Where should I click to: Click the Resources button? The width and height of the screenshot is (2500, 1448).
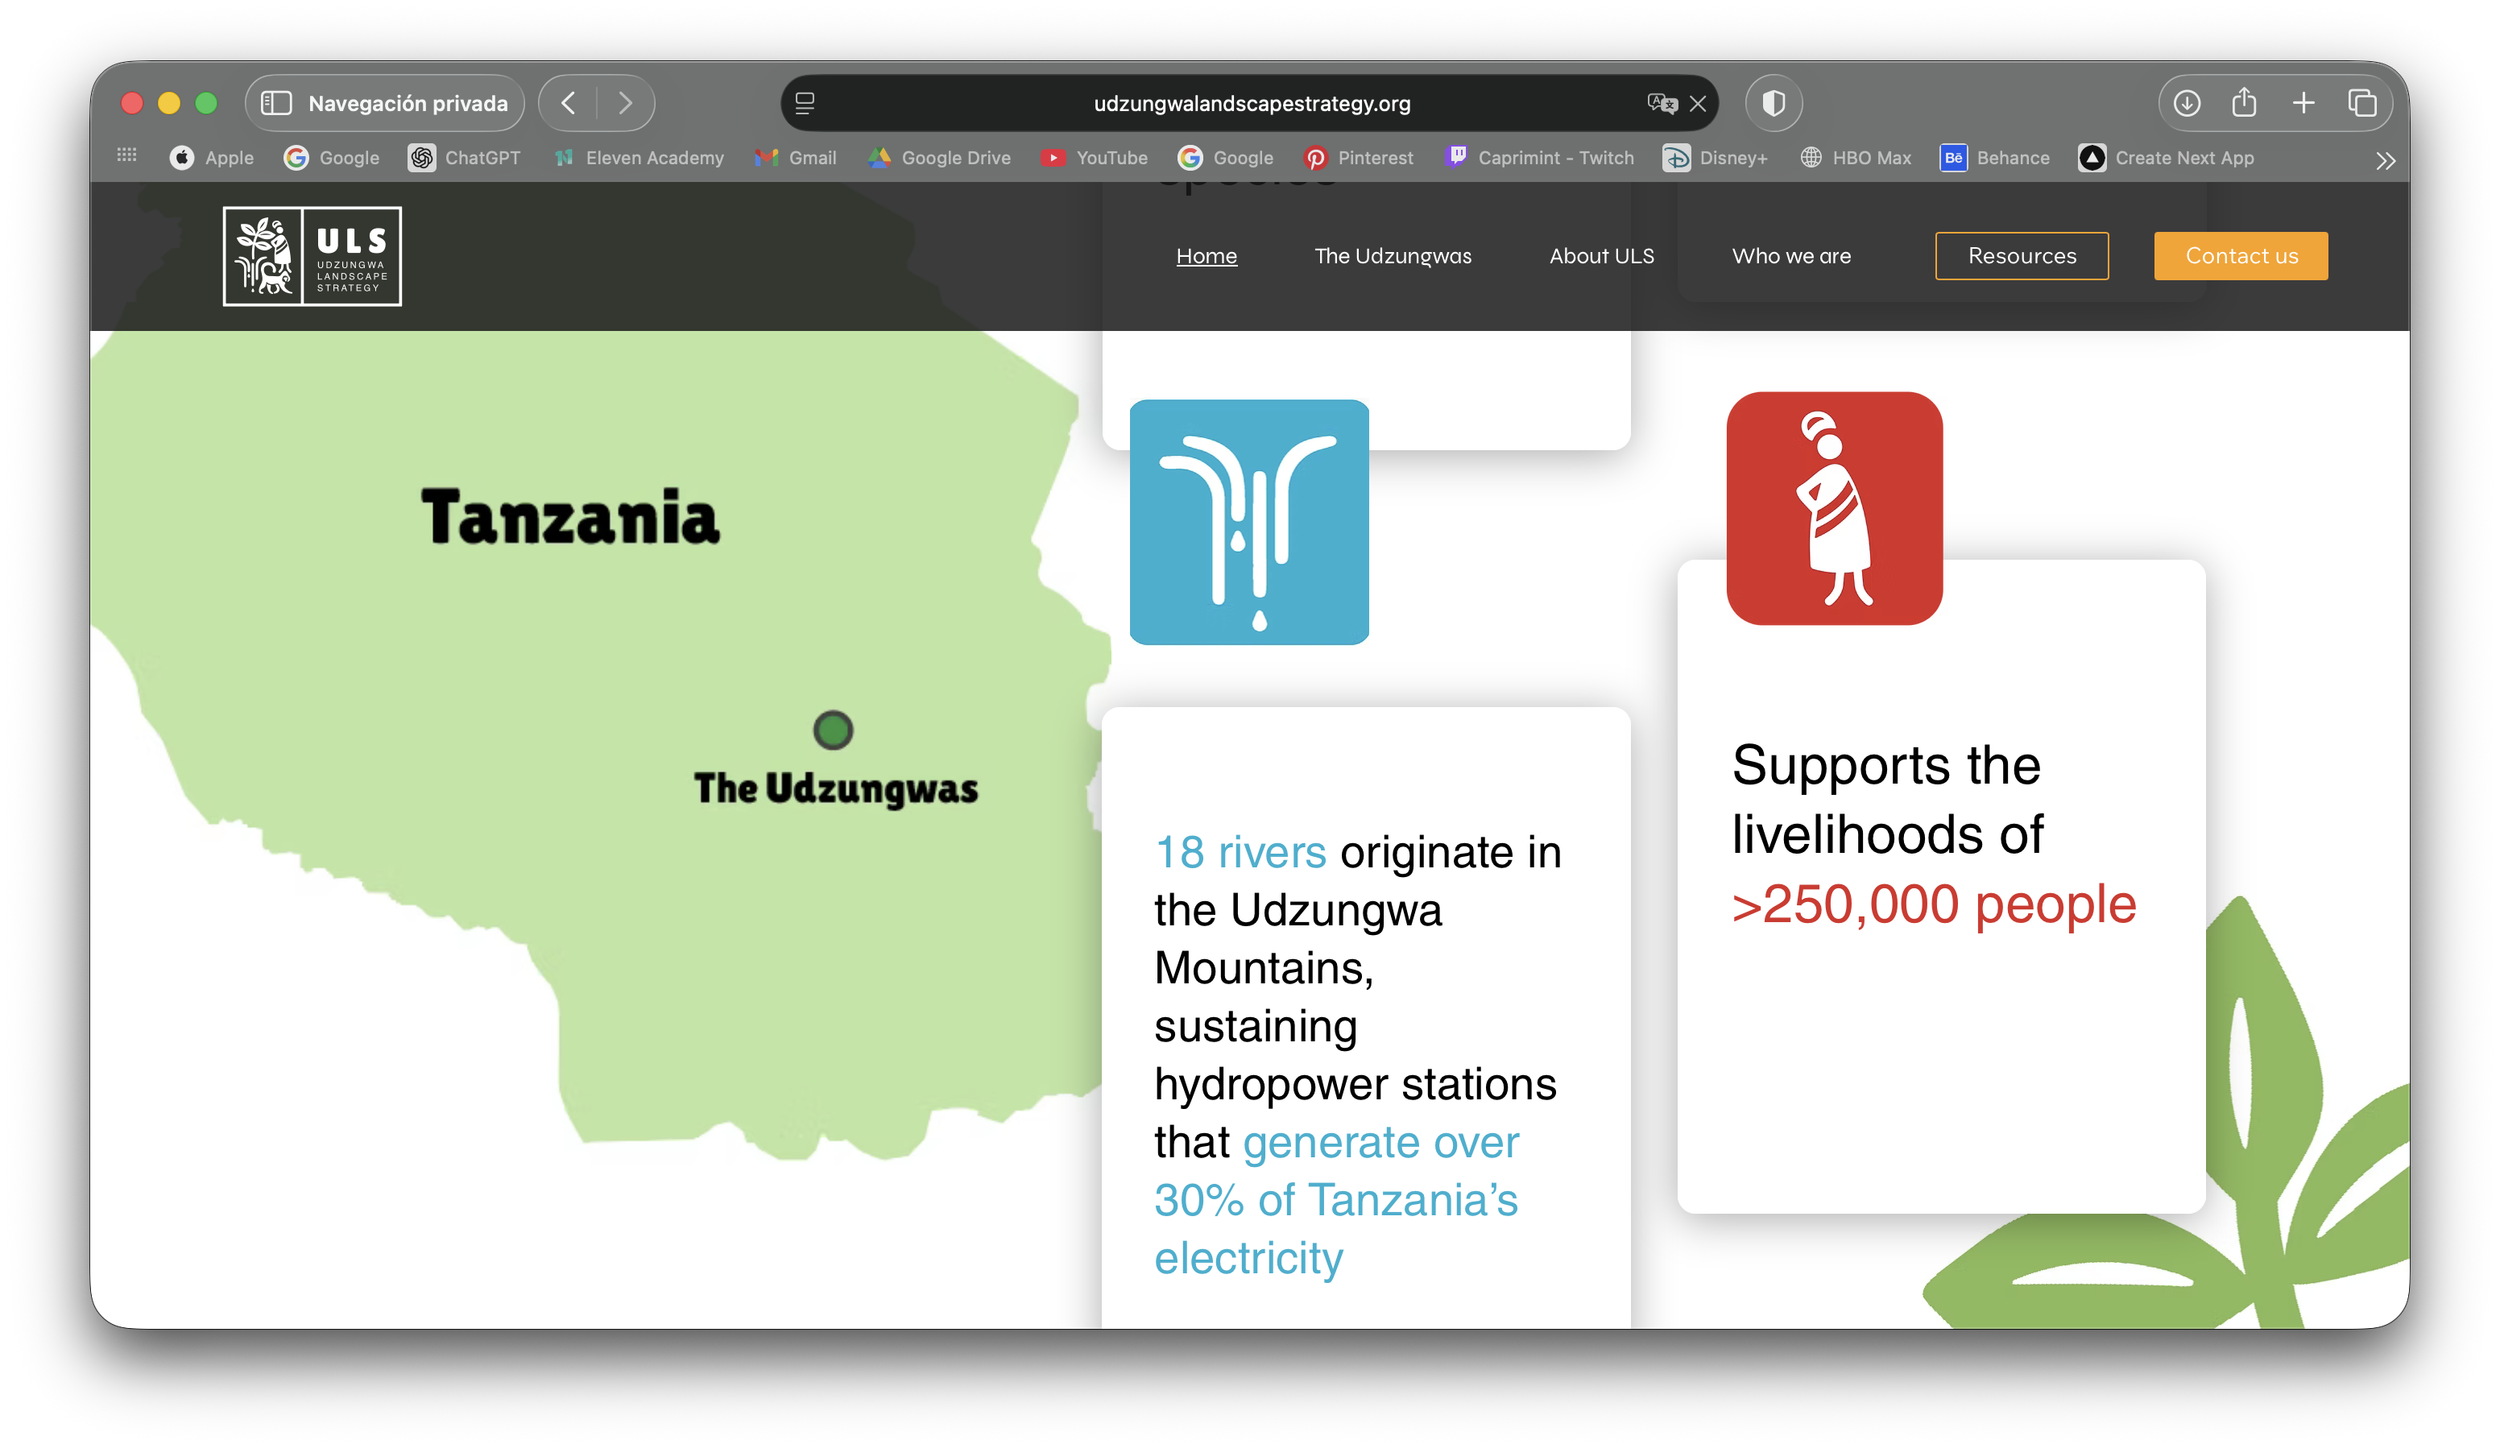[x=2022, y=256]
